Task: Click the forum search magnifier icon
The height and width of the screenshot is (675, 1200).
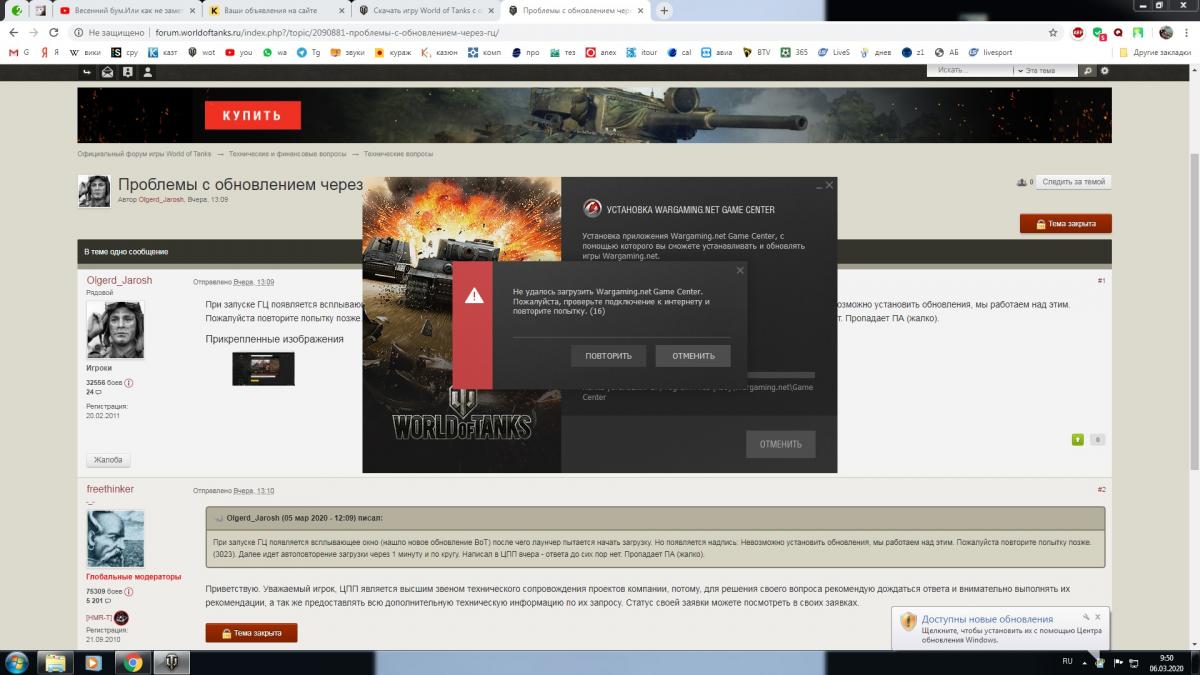Action: 1088,71
